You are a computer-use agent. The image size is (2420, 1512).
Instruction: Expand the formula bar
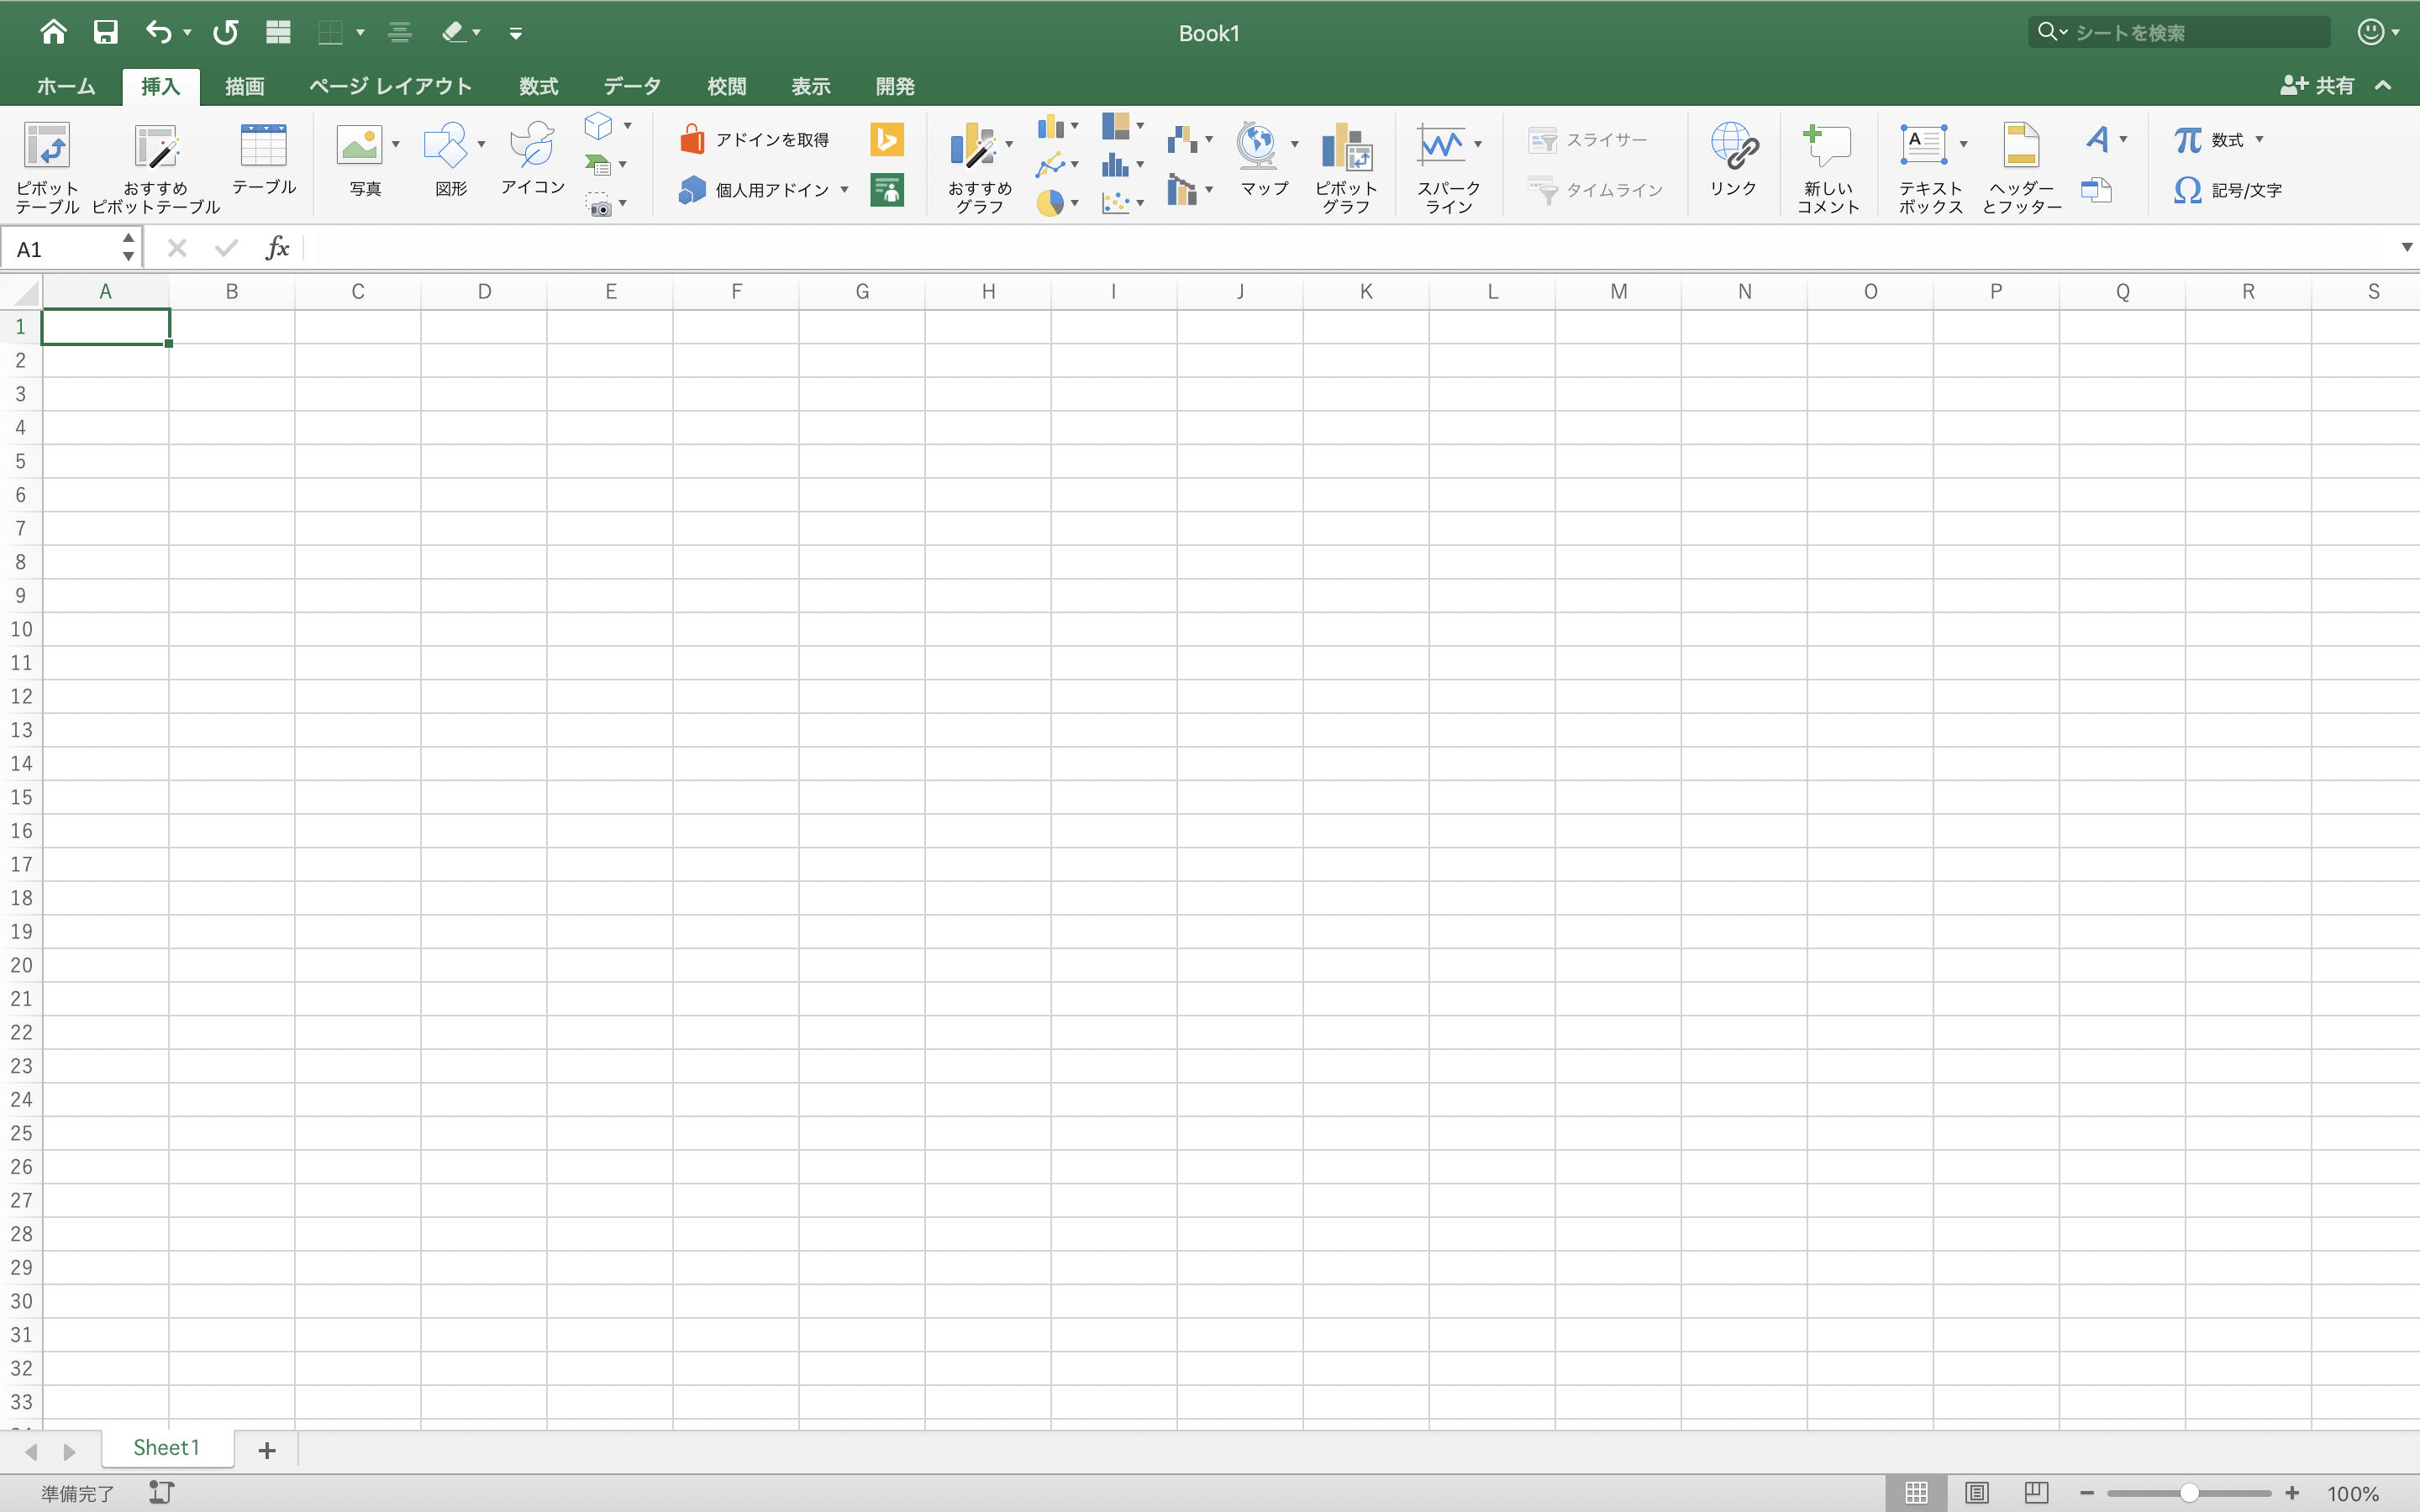click(2406, 248)
